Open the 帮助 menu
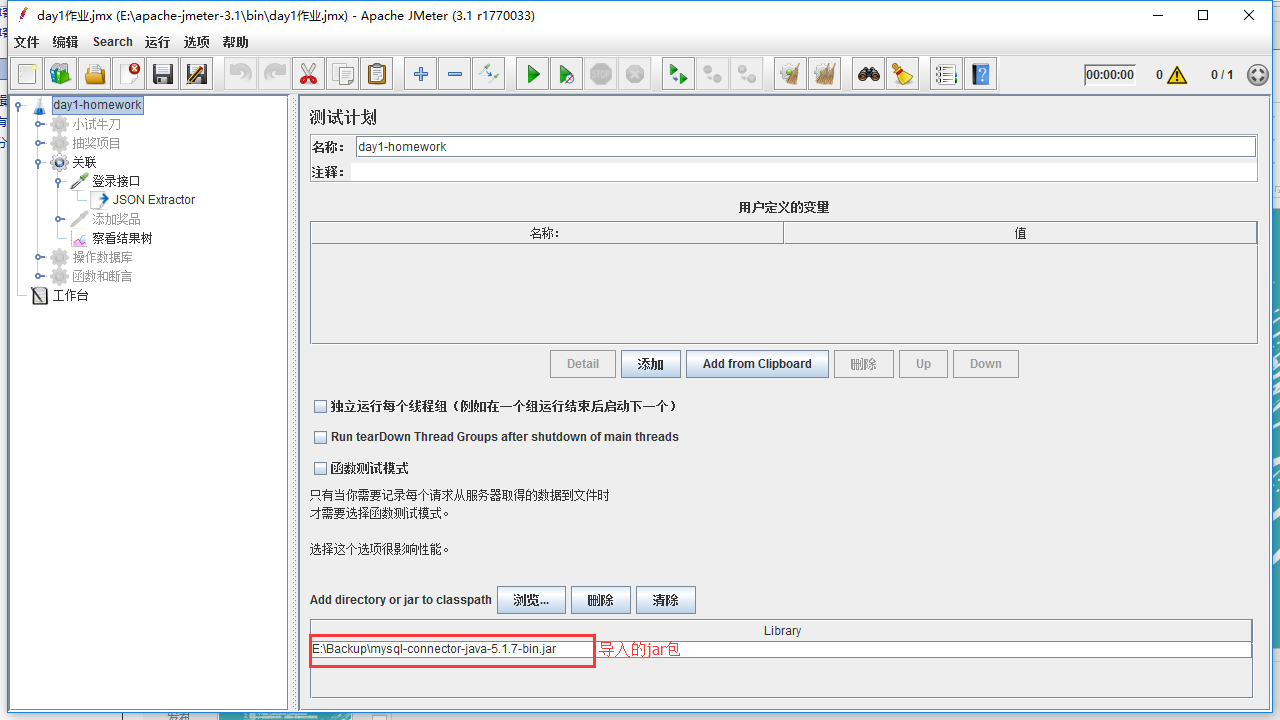The width and height of the screenshot is (1280, 720). tap(236, 42)
